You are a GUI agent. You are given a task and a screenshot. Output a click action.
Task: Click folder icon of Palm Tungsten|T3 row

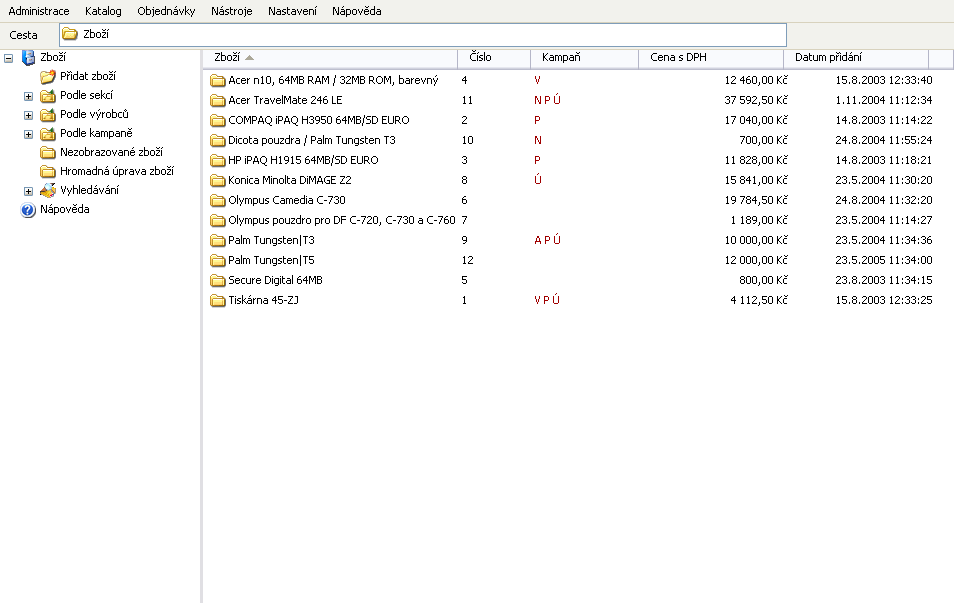point(217,240)
